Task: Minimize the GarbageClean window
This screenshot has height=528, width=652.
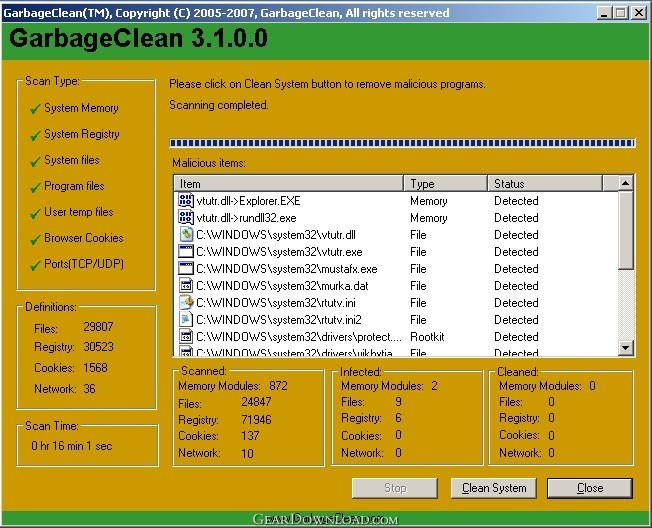Action: 604,13
